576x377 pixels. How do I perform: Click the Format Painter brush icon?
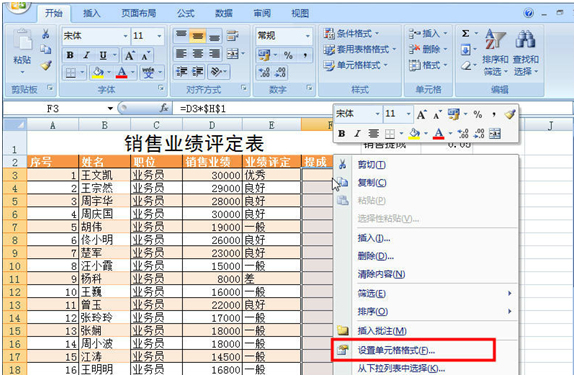point(46,65)
